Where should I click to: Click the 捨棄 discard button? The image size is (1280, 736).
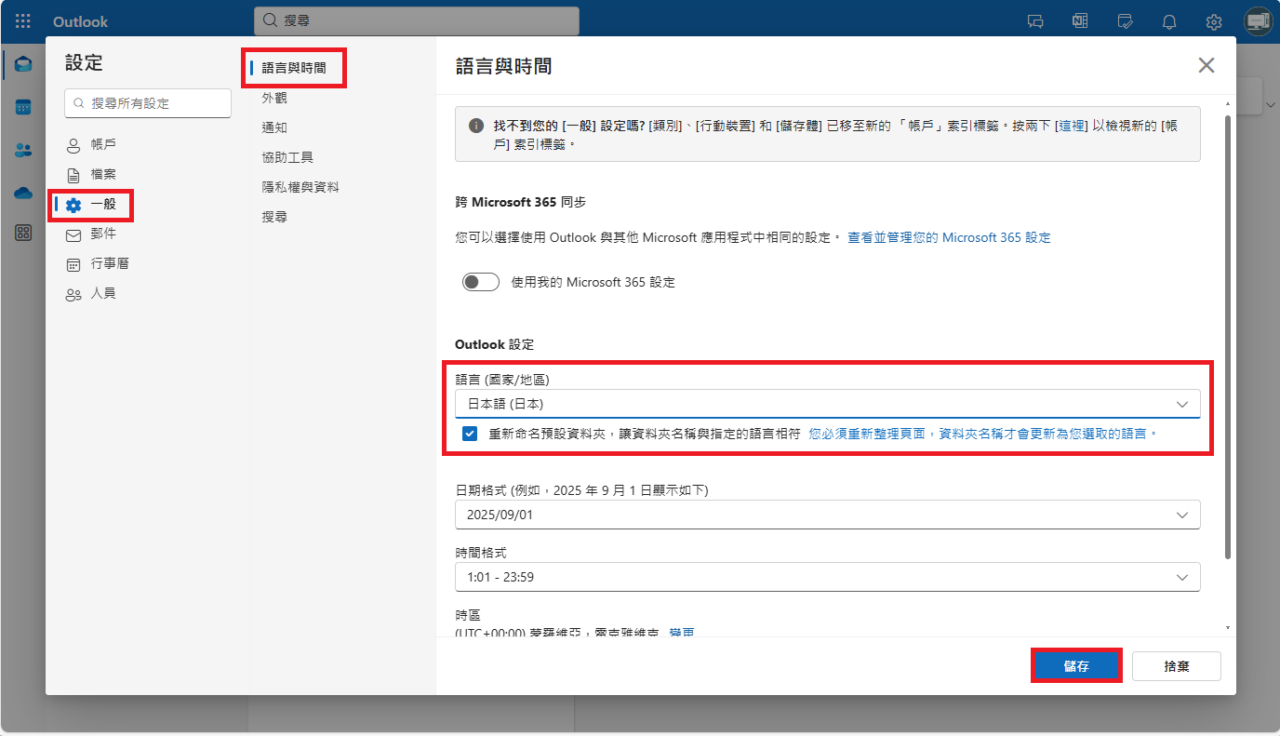click(x=1177, y=666)
